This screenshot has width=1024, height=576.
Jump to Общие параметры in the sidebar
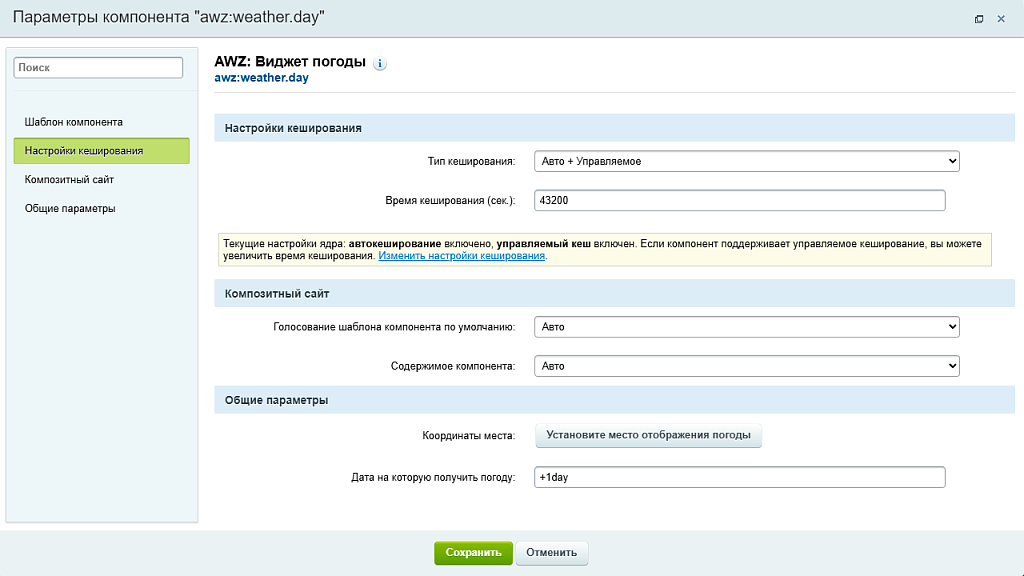pos(70,209)
